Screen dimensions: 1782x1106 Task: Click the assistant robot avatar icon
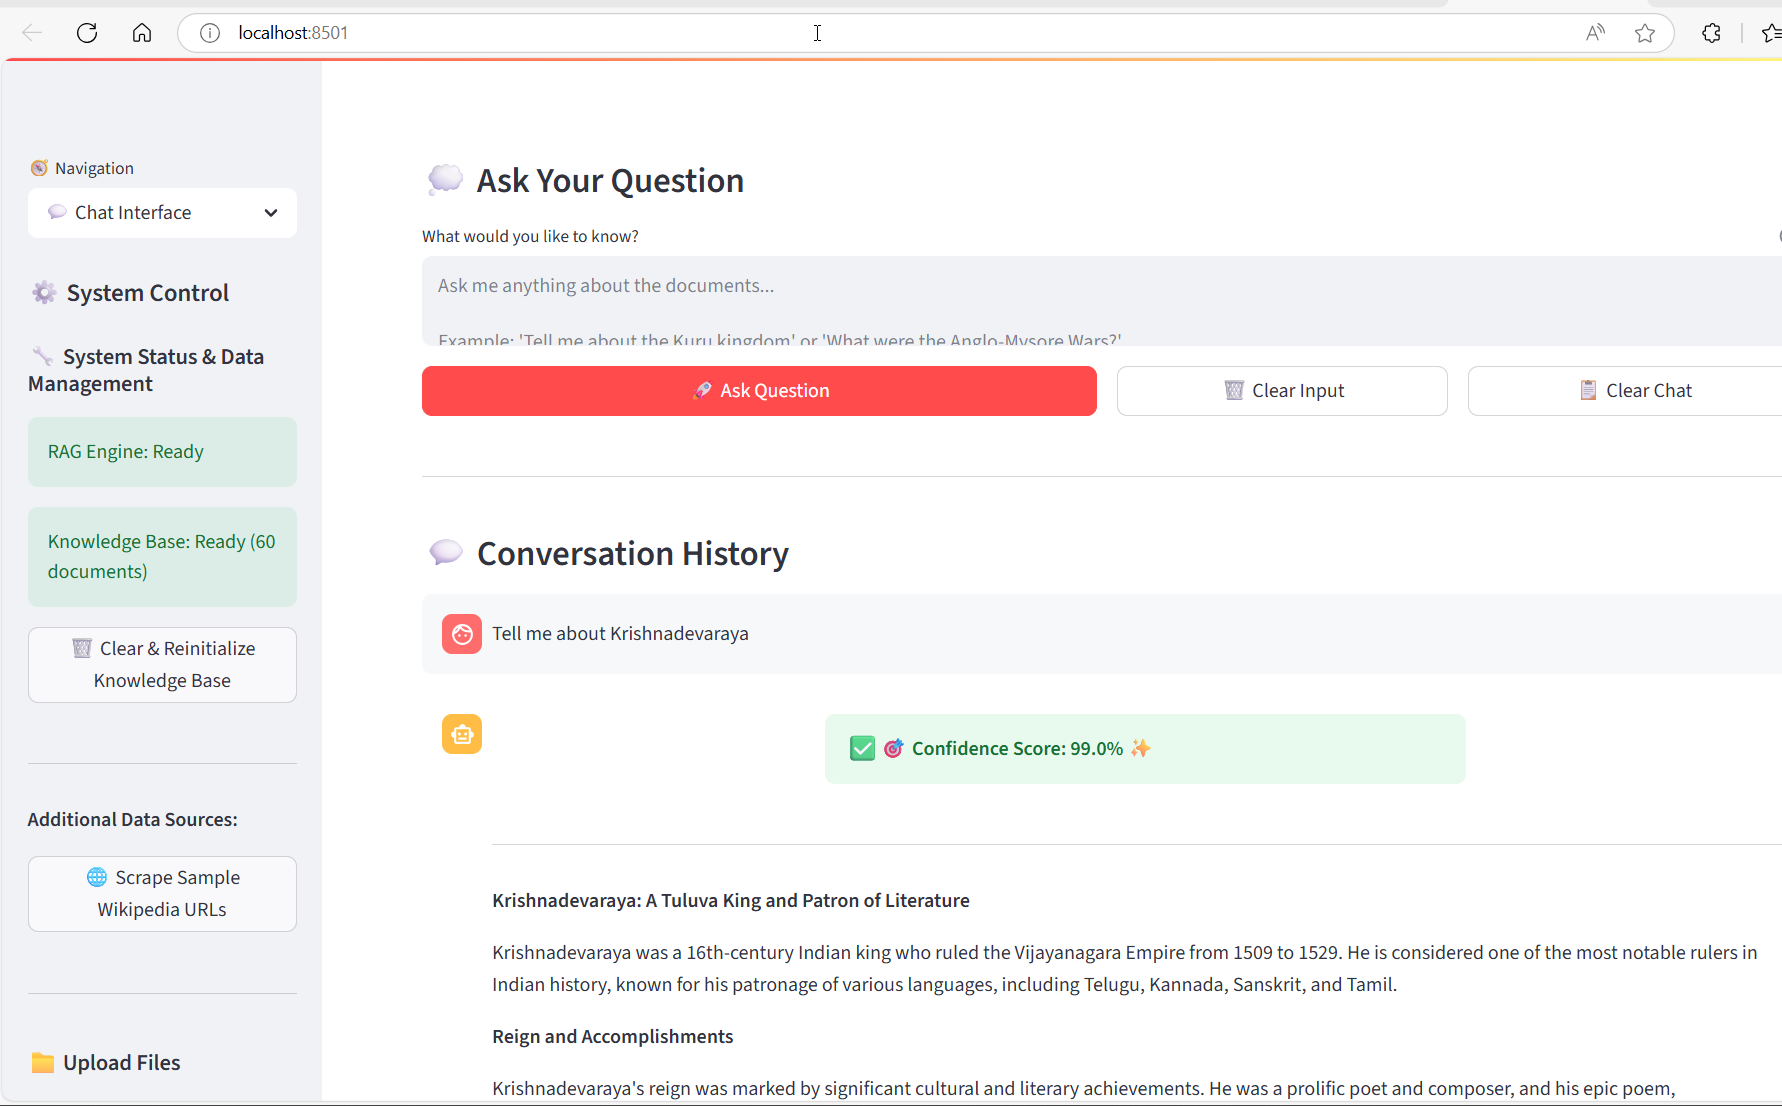(462, 734)
